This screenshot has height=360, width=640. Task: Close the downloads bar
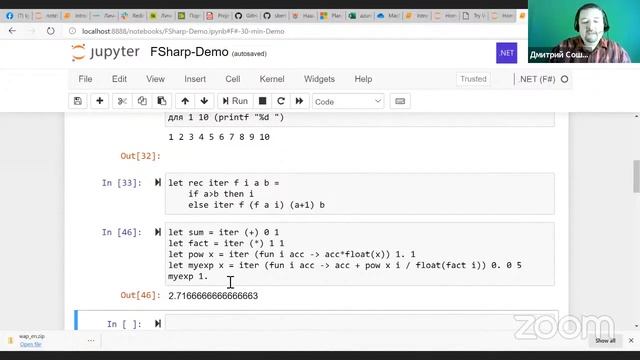point(631,340)
